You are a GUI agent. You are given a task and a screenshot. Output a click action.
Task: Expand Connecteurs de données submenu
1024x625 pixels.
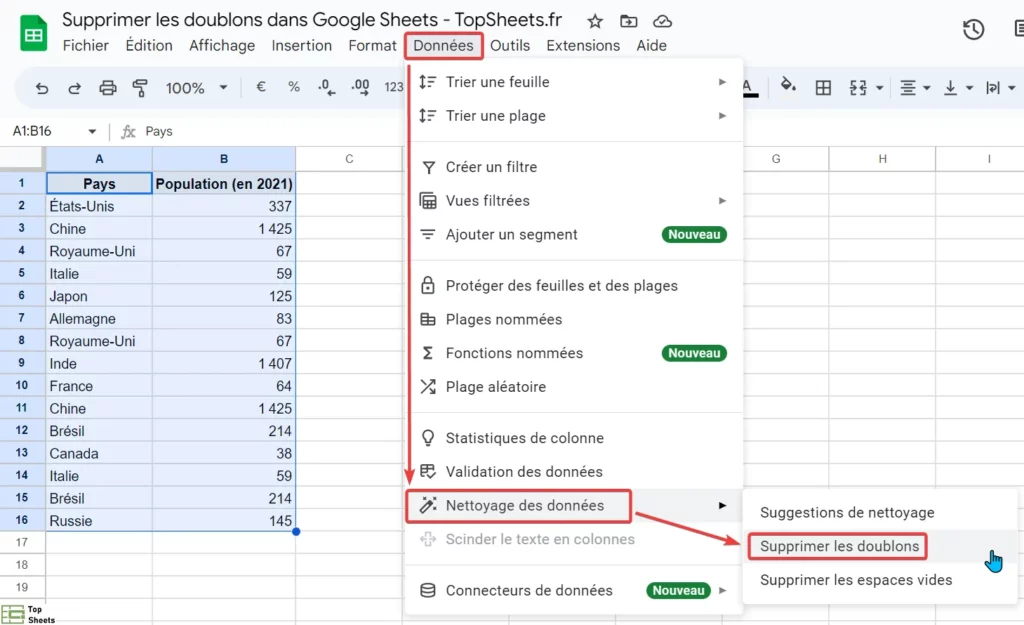(573, 590)
